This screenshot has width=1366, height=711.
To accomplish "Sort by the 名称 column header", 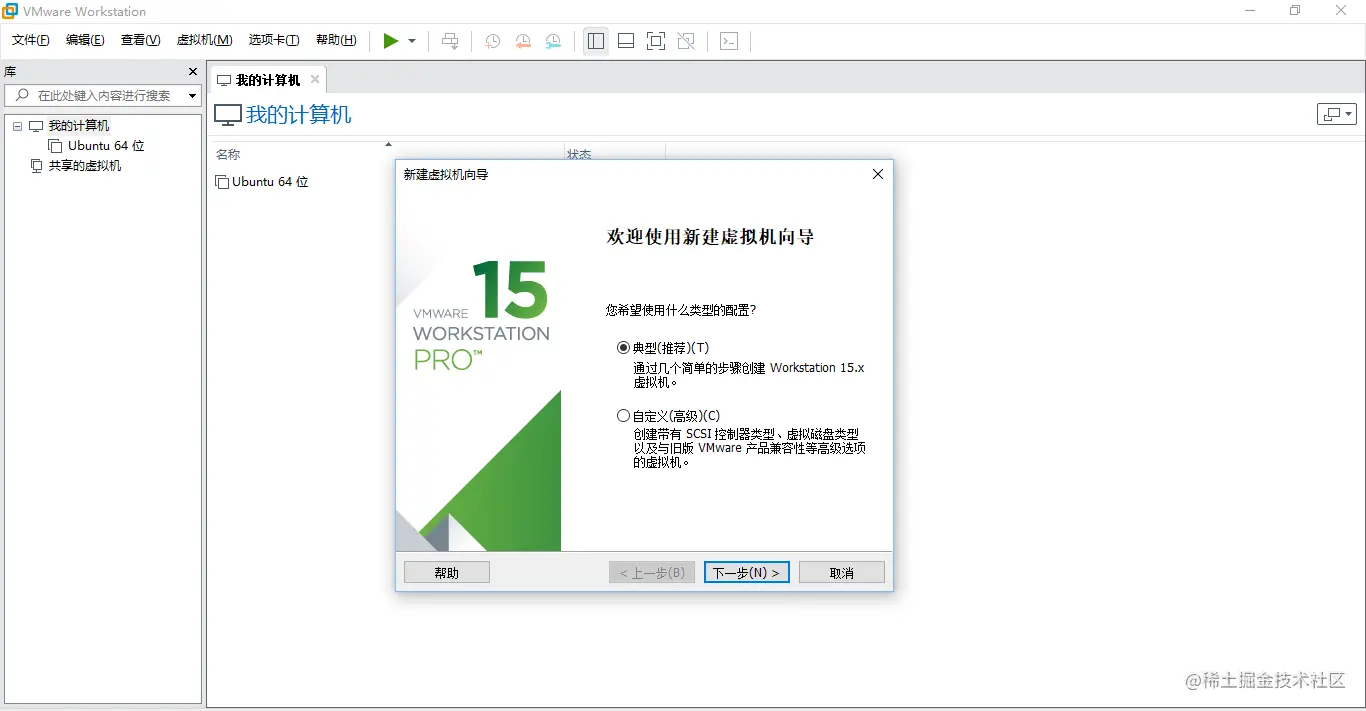I will pyautogui.click(x=228, y=155).
